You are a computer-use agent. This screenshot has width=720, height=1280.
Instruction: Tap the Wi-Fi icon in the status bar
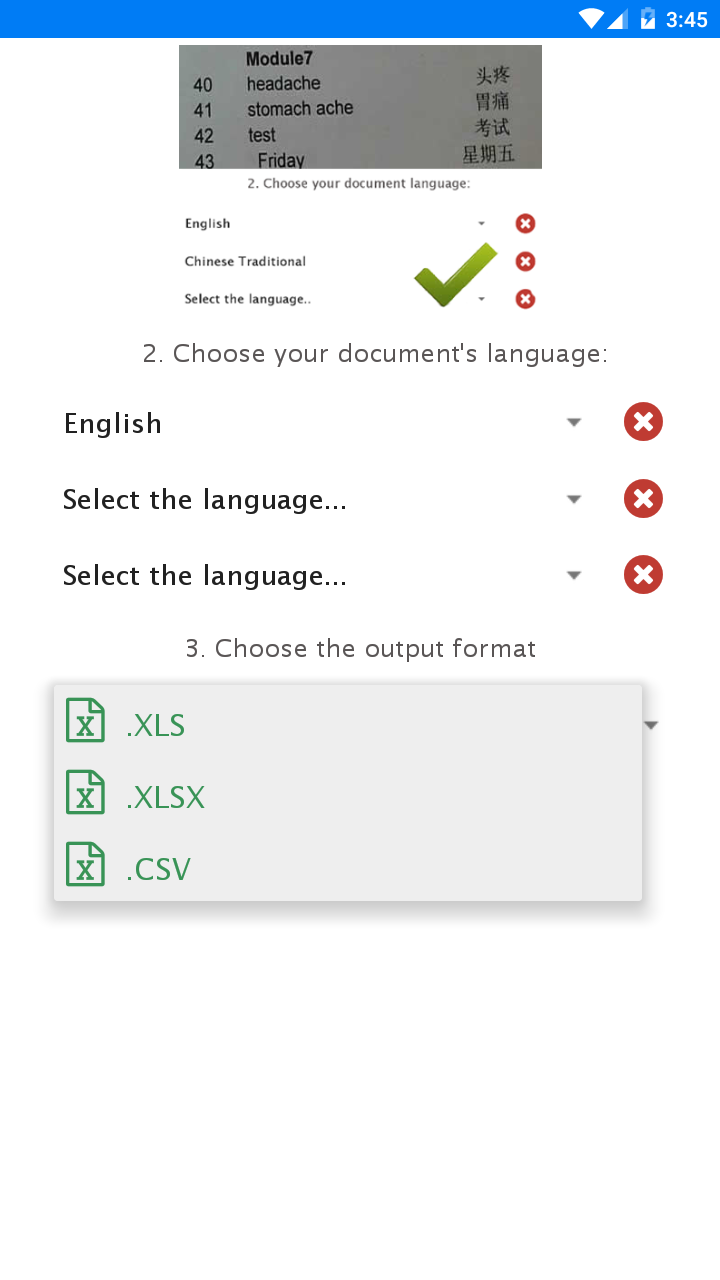(592, 17)
